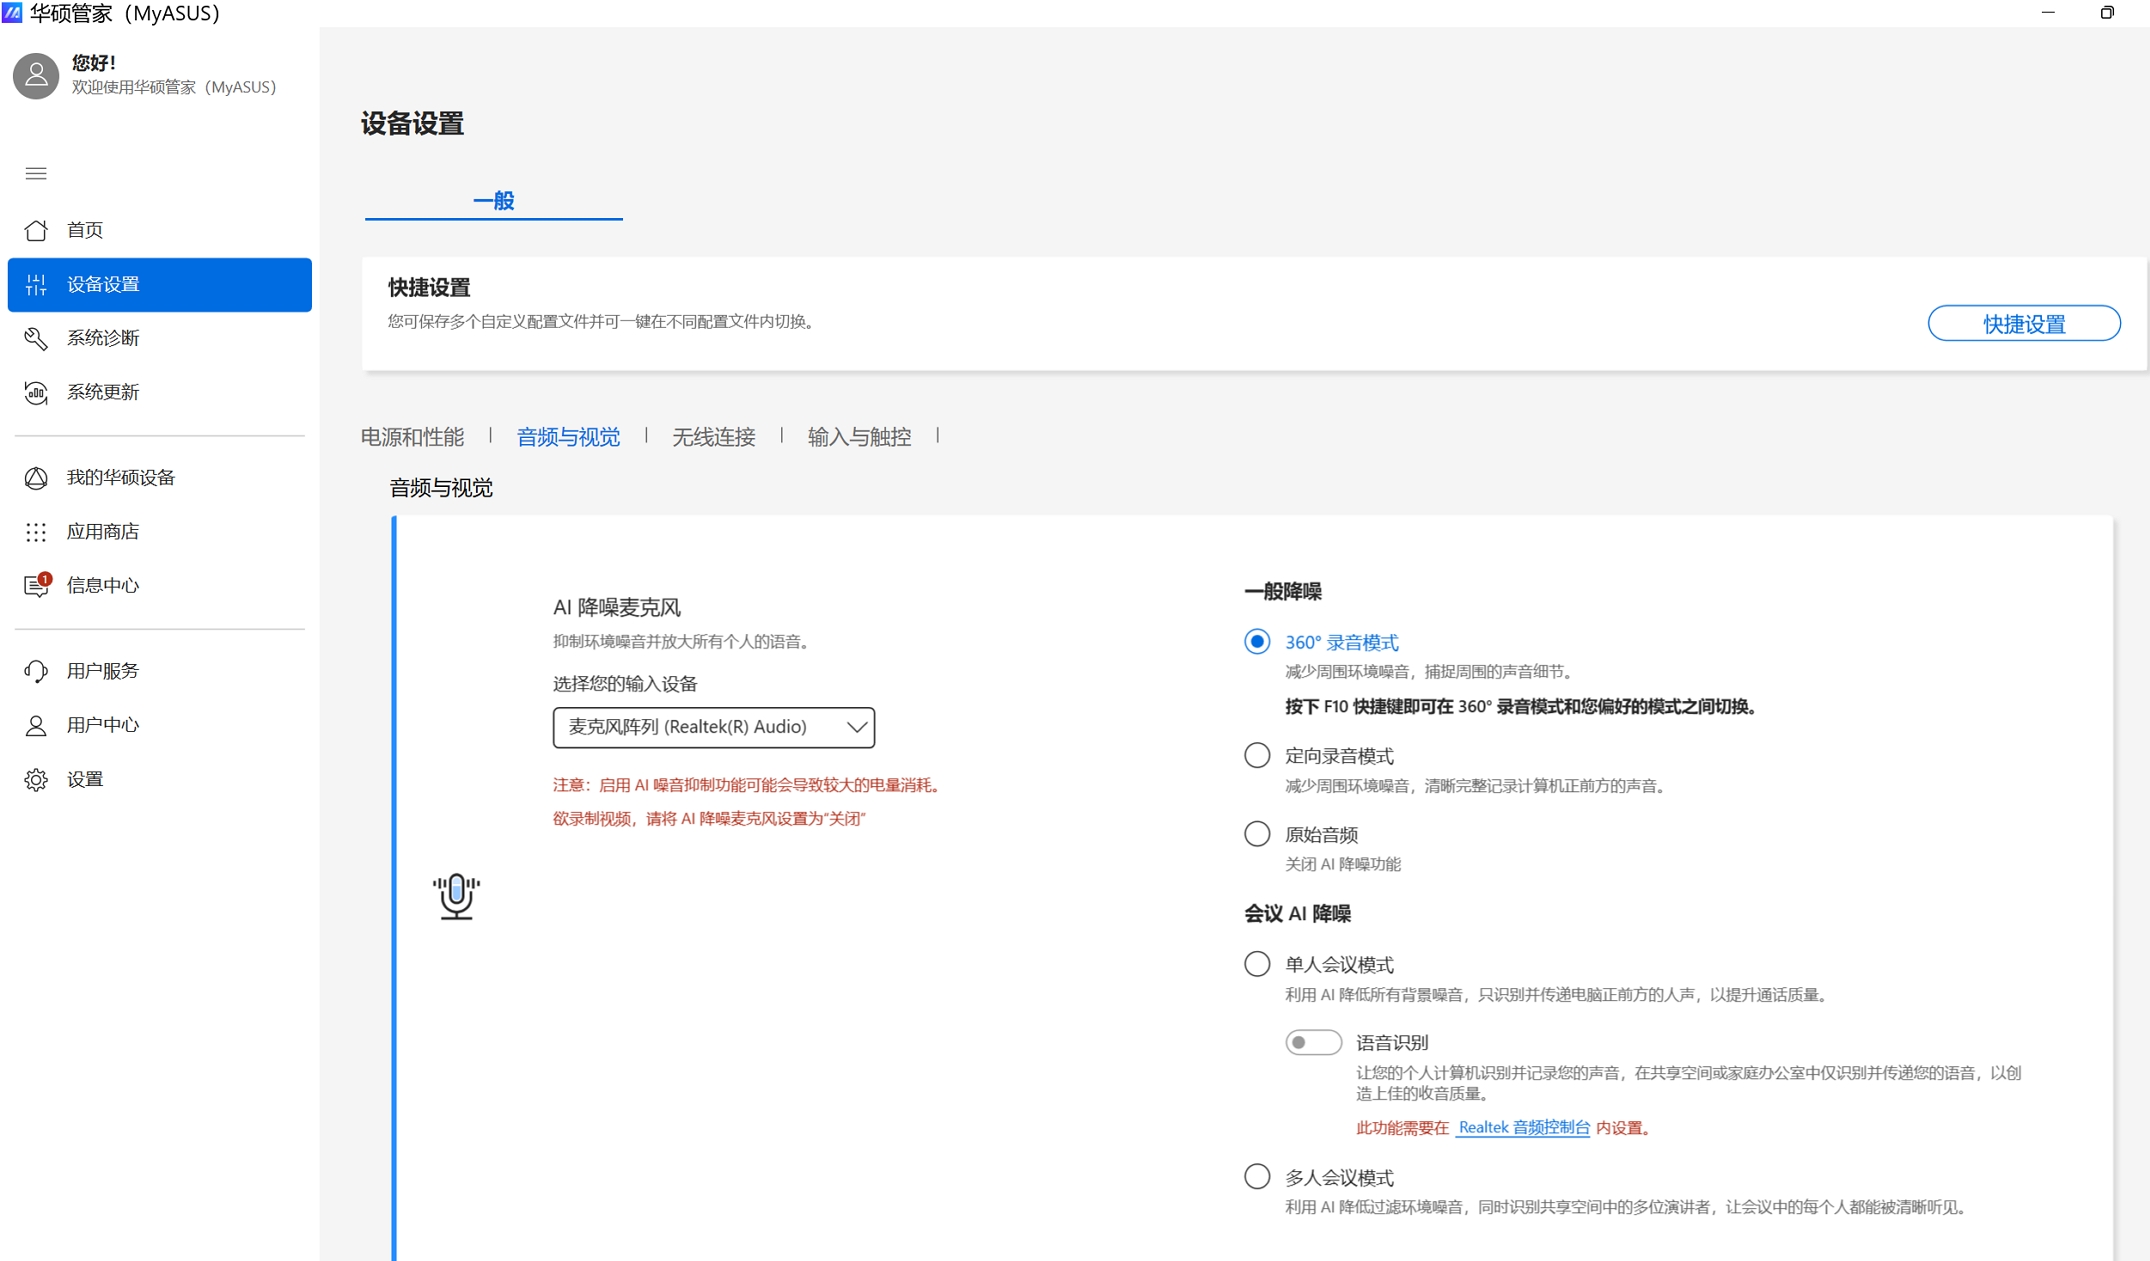
Task: Open Realtek Audio Console link
Action: click(1523, 1127)
